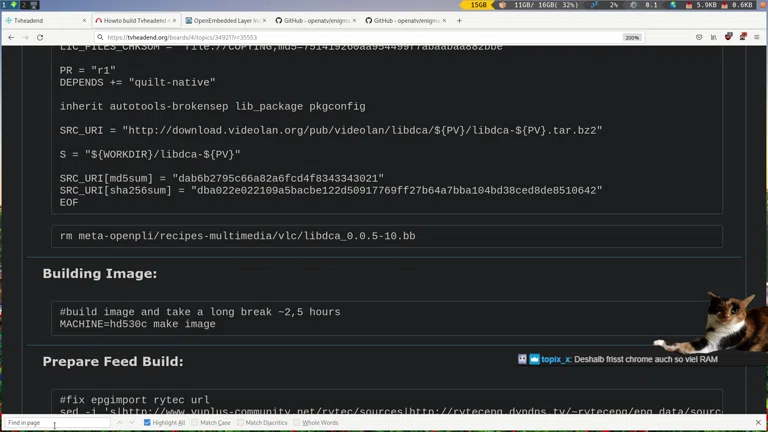Close the find bar

click(x=759, y=423)
